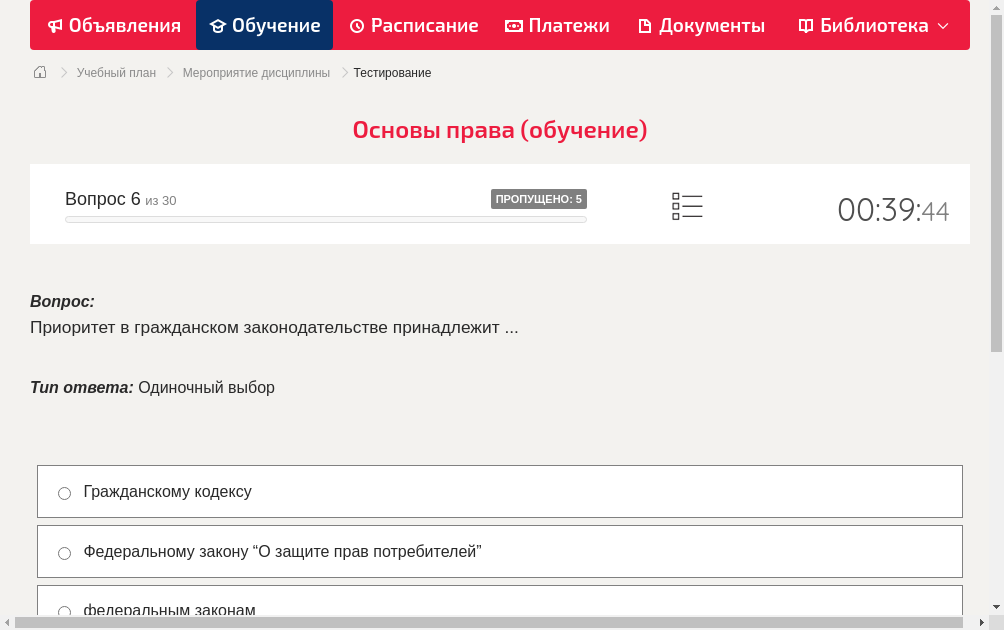Choose 'Федеральному закону О защите прав потребителей'
Screen dimensions: 1004x630
click(64, 552)
